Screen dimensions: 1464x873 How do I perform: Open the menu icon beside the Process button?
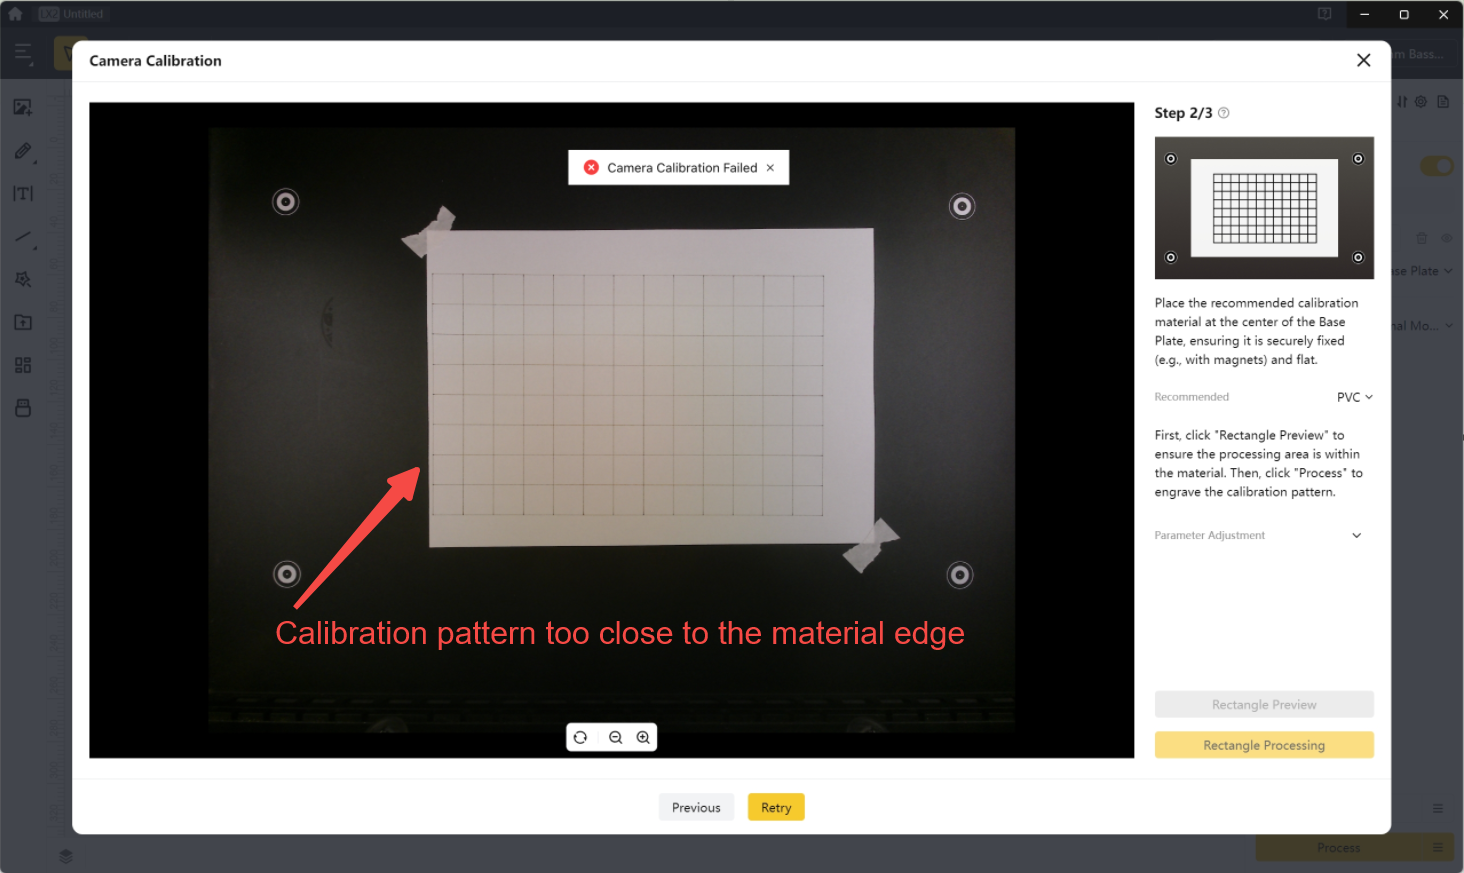pyautogui.click(x=1438, y=848)
